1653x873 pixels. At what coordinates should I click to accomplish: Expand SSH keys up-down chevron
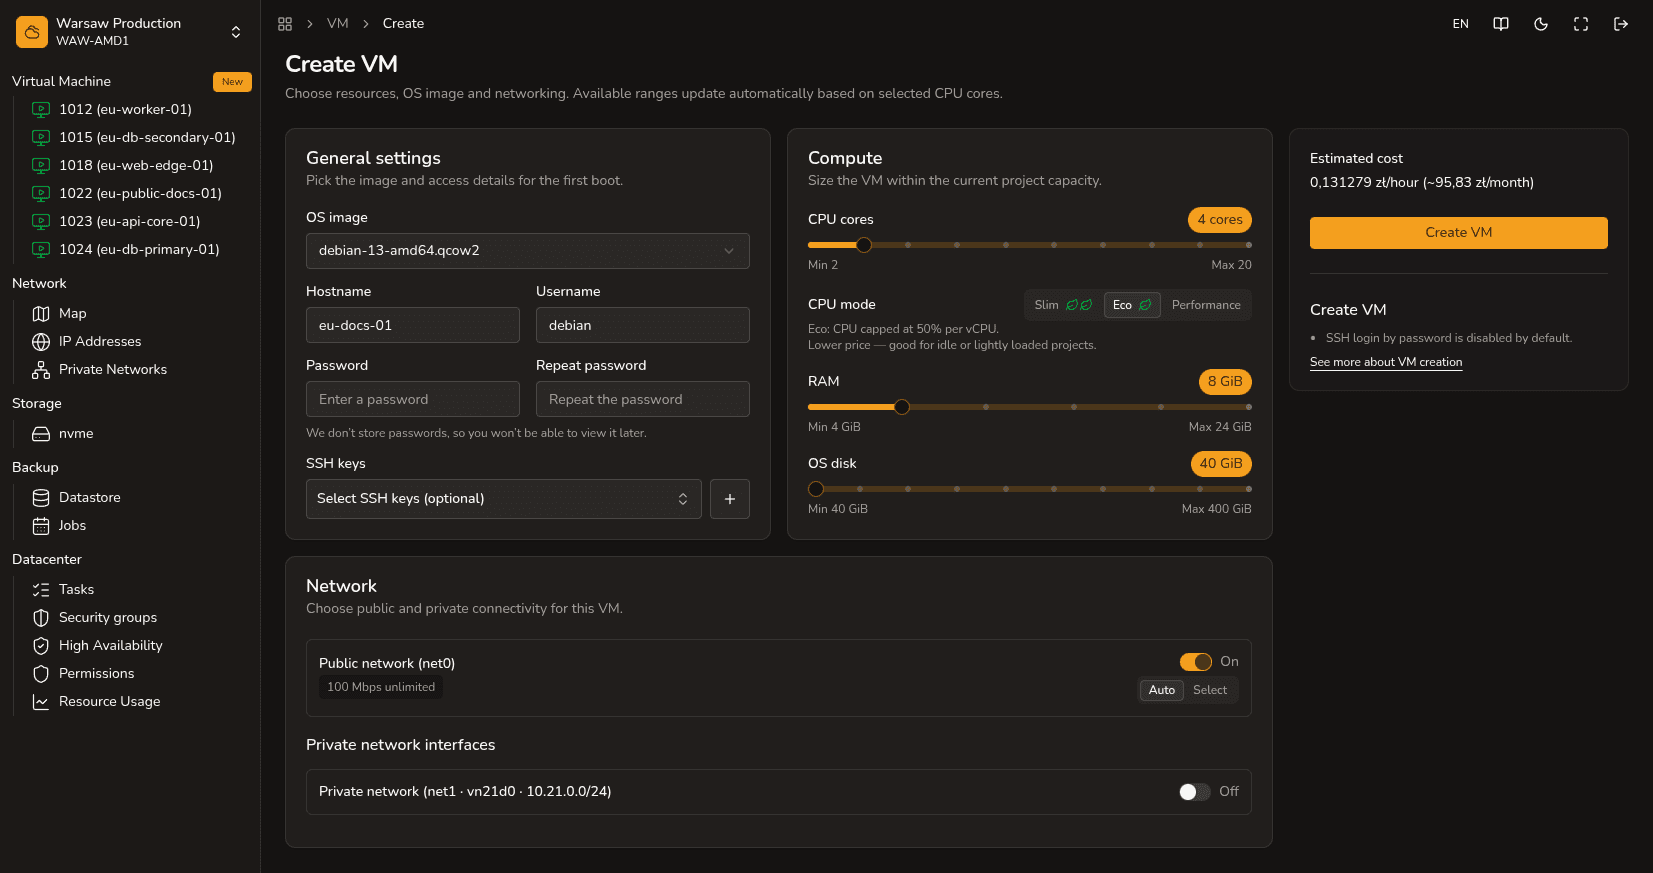pyautogui.click(x=683, y=499)
